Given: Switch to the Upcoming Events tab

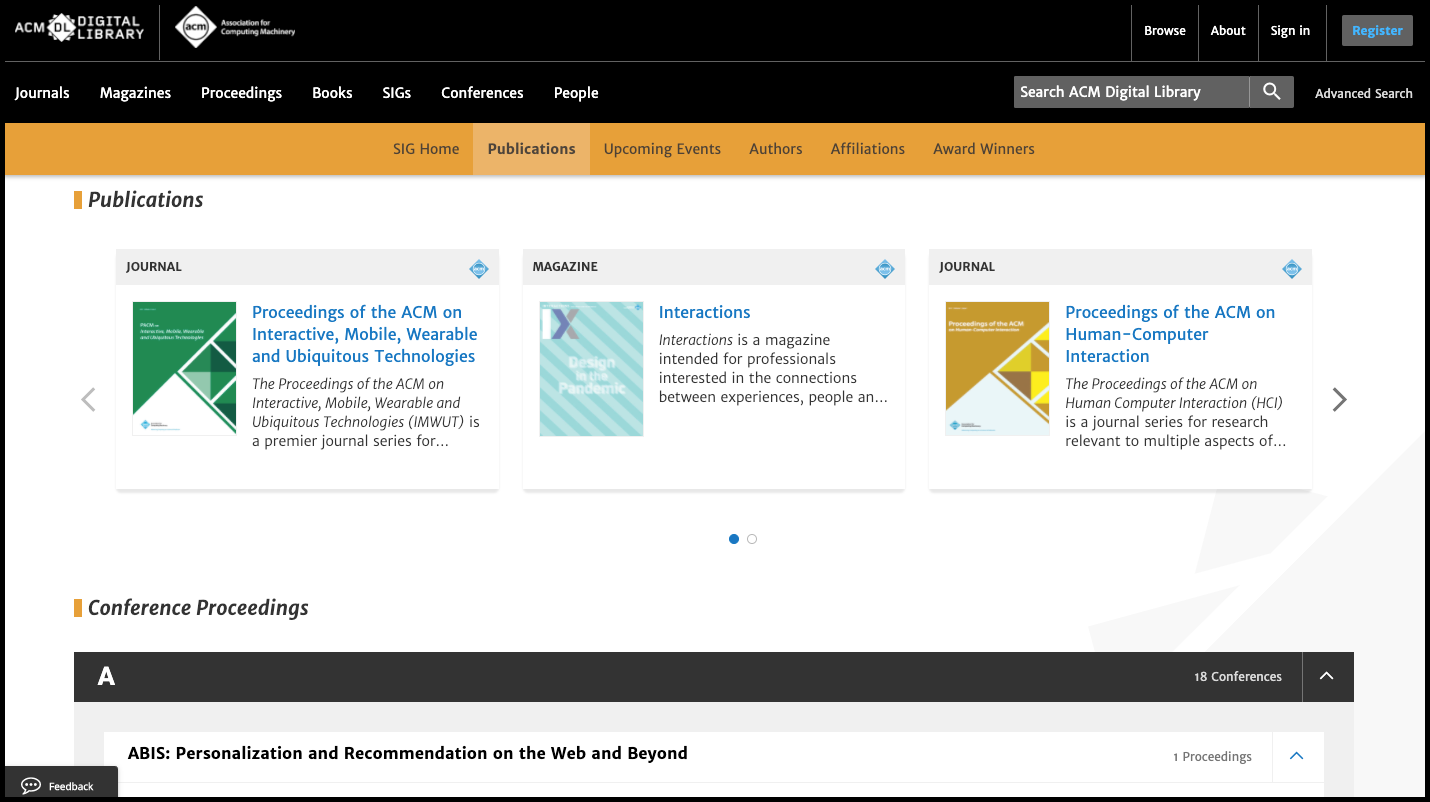Looking at the screenshot, I should [661, 148].
